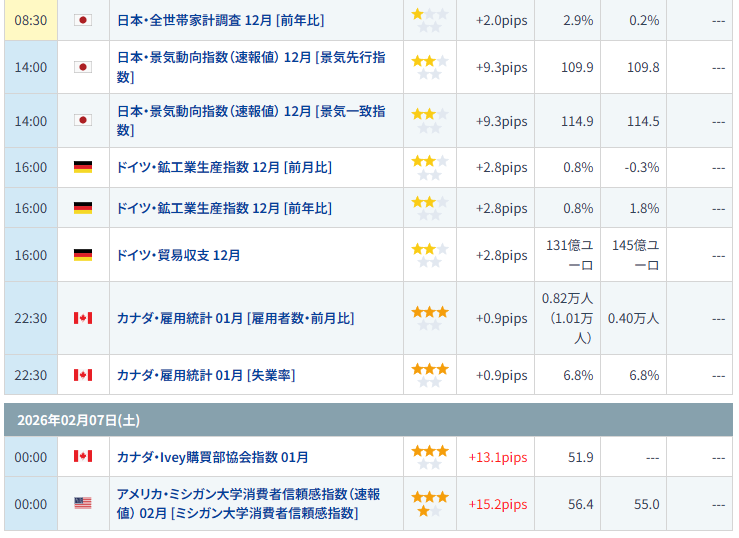Viewport: 739px width, 538px height.
Task: Click the US flag in the ミシガン大学 row
Action: pos(83,504)
